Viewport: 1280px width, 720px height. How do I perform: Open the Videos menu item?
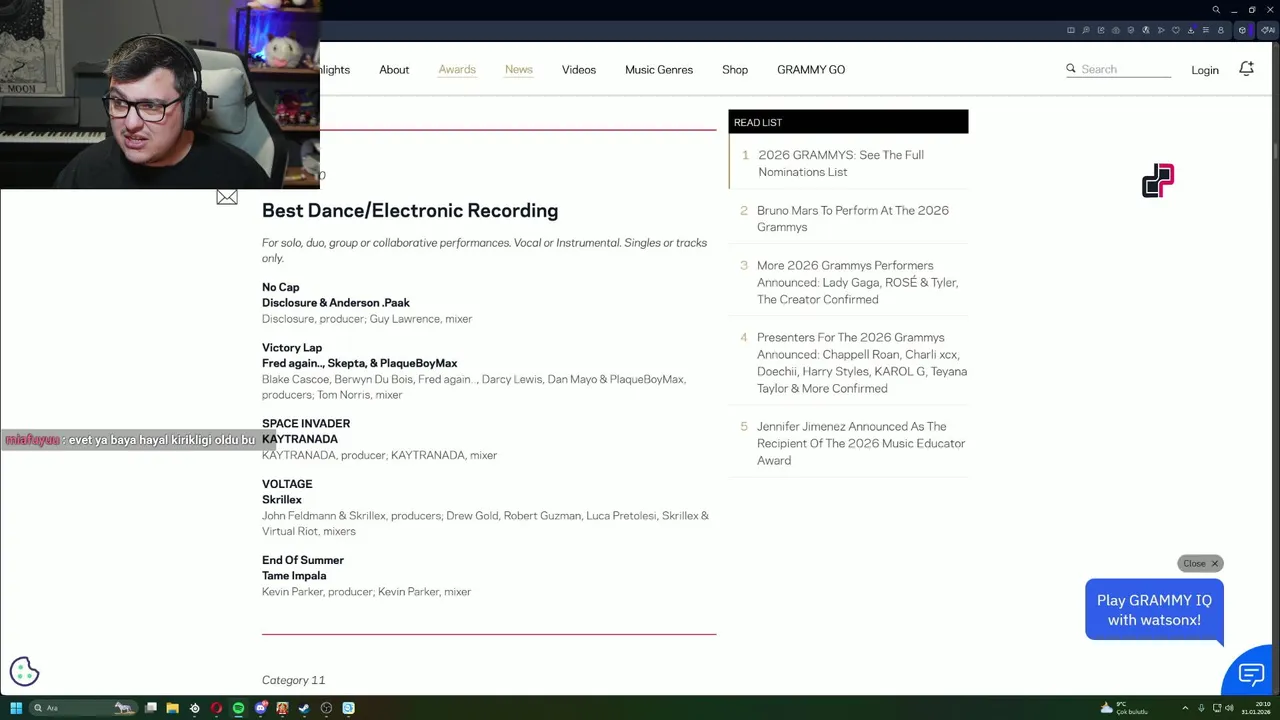[x=579, y=69]
